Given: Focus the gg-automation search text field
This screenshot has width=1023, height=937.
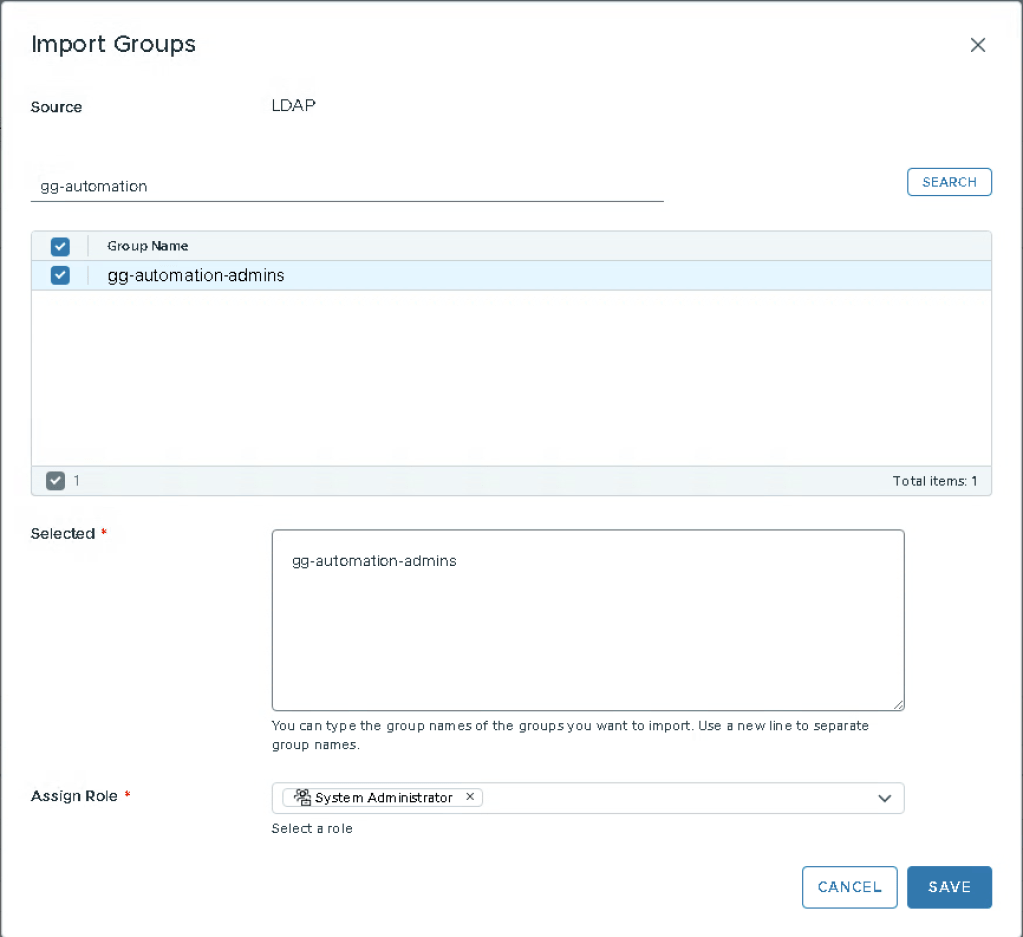Looking at the screenshot, I should pyautogui.click(x=347, y=186).
